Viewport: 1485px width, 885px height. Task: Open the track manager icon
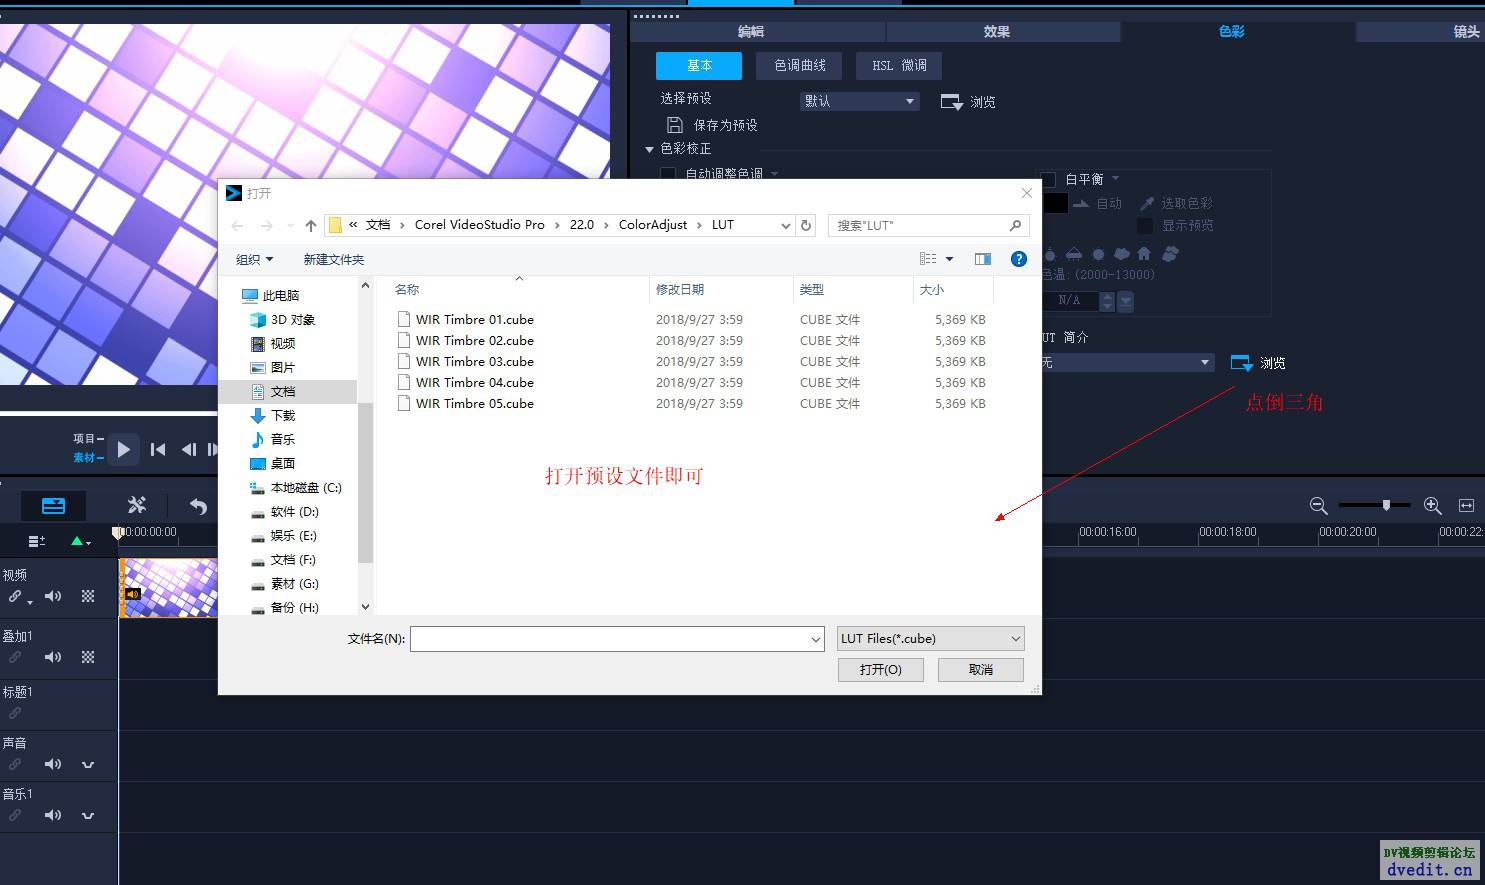tap(37, 541)
